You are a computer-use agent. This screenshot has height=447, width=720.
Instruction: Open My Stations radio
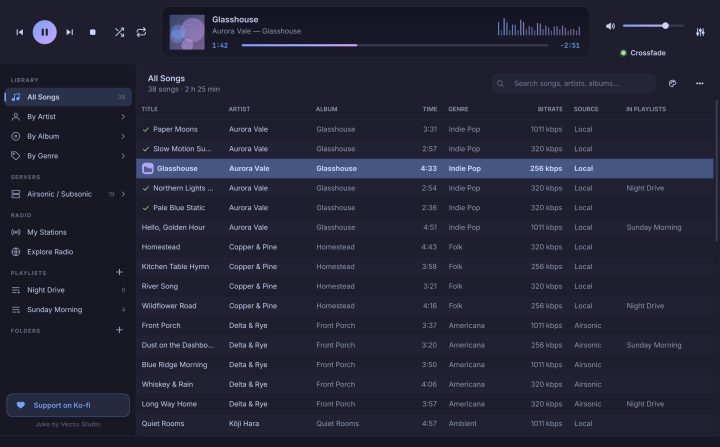[x=68, y=232]
